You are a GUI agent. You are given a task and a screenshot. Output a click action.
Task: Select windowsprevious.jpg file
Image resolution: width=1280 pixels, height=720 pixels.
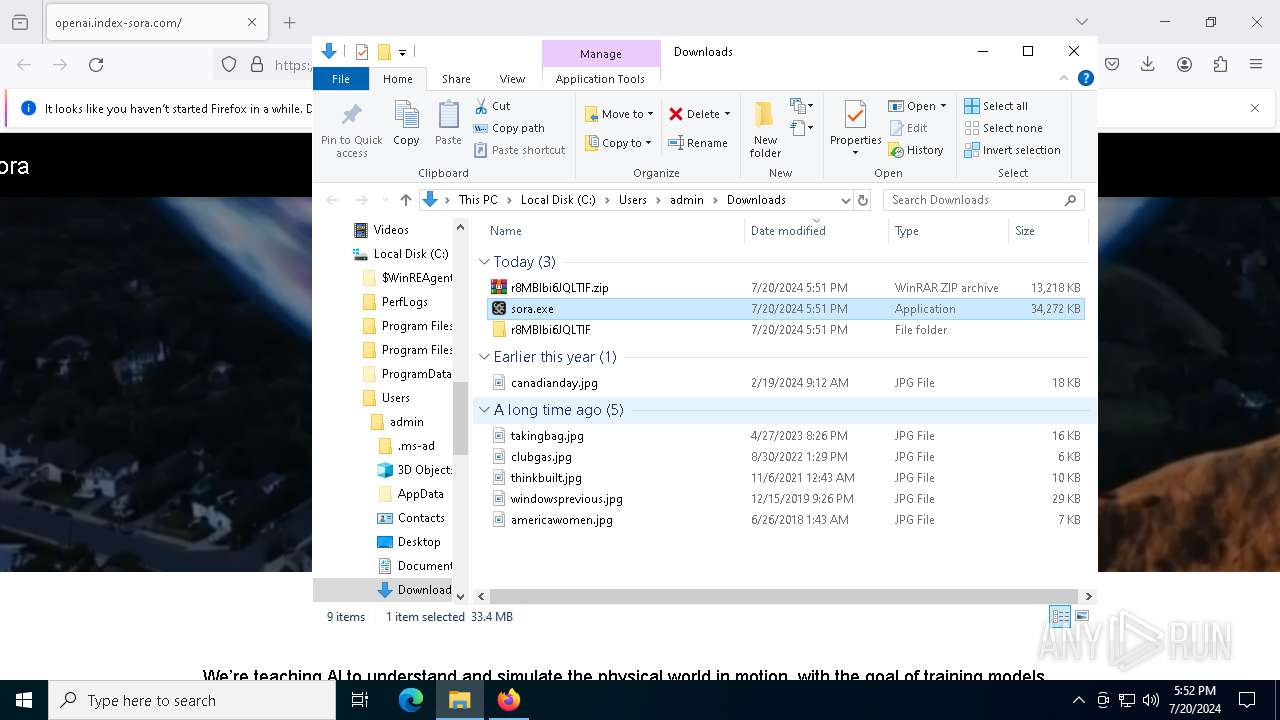785,499
